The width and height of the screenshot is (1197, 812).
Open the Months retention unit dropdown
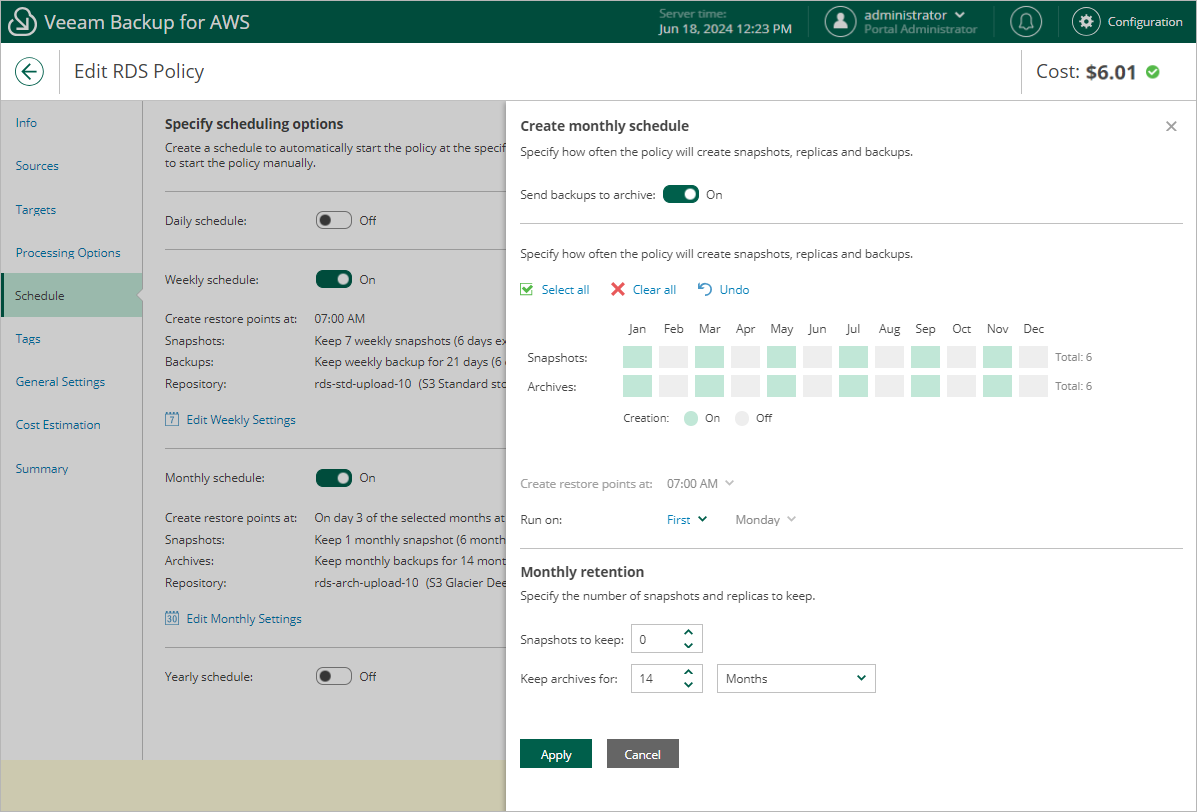[x=796, y=678]
